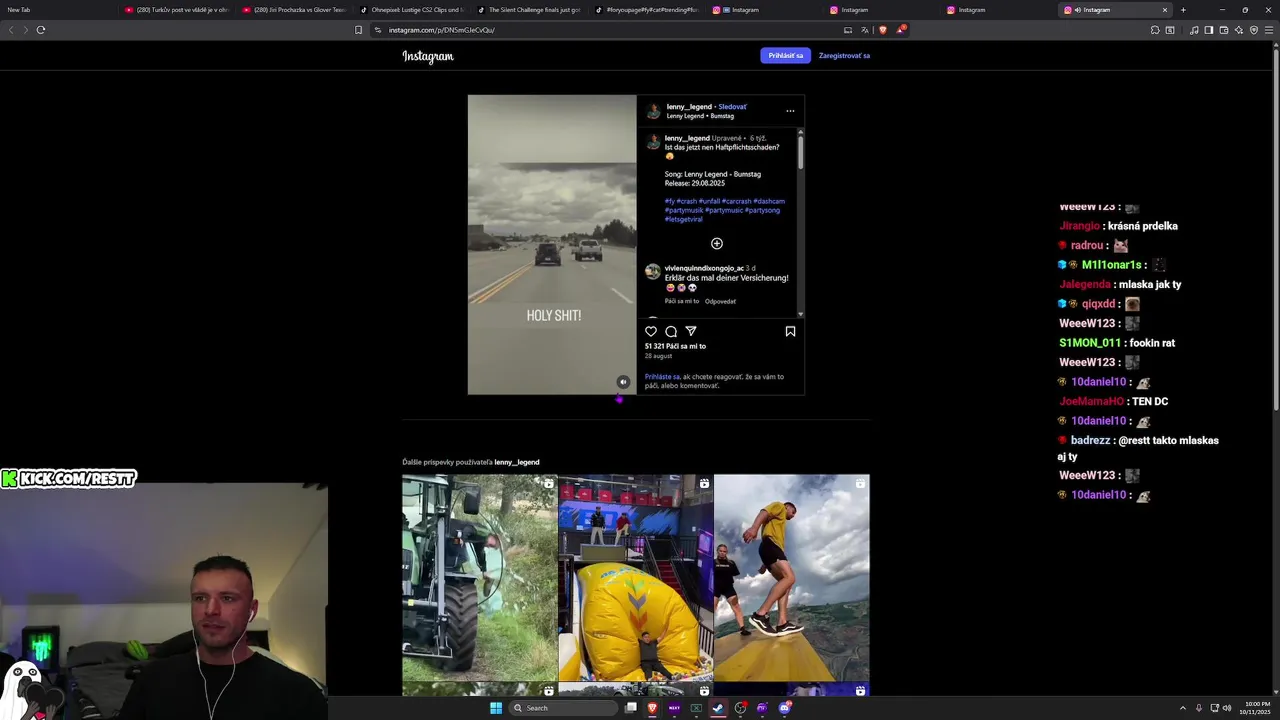
Task: Open Windows Start menu
Action: [x=496, y=708]
